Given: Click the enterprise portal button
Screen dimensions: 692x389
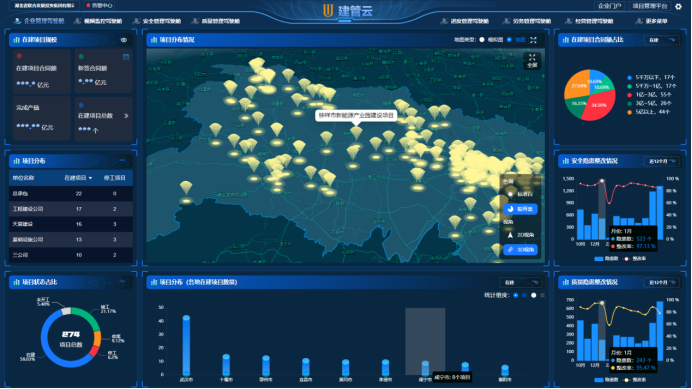Looking at the screenshot, I should point(609,6).
